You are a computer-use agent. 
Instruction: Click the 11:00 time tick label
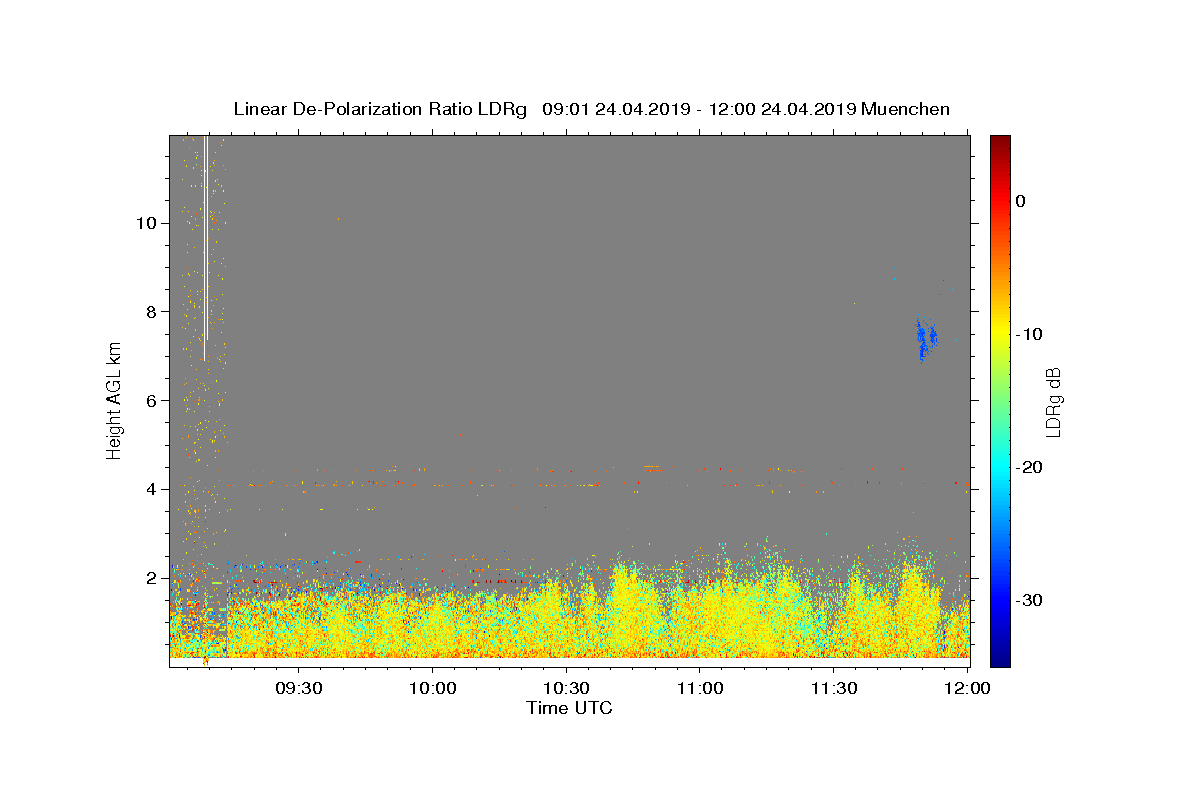pyautogui.click(x=700, y=689)
